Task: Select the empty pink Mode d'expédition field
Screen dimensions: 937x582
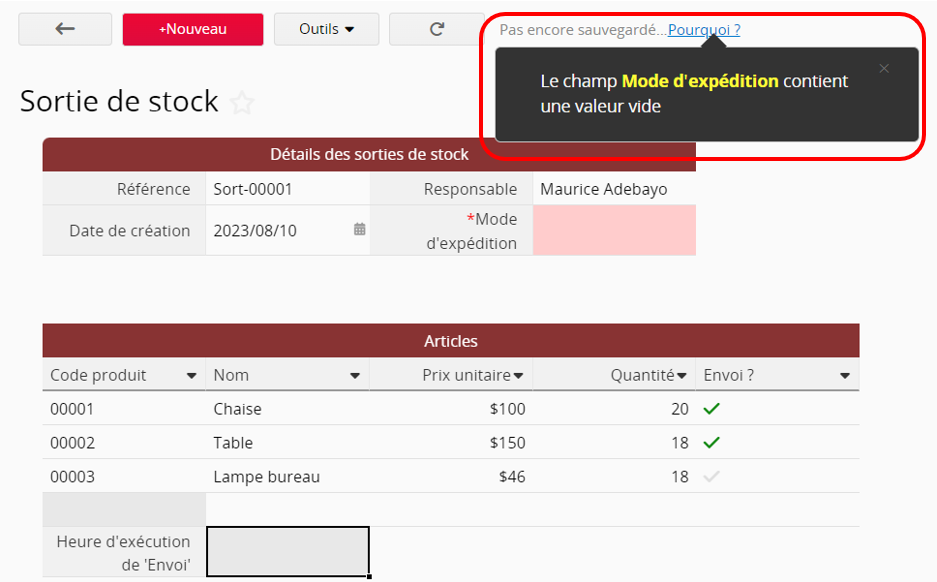Action: point(614,231)
